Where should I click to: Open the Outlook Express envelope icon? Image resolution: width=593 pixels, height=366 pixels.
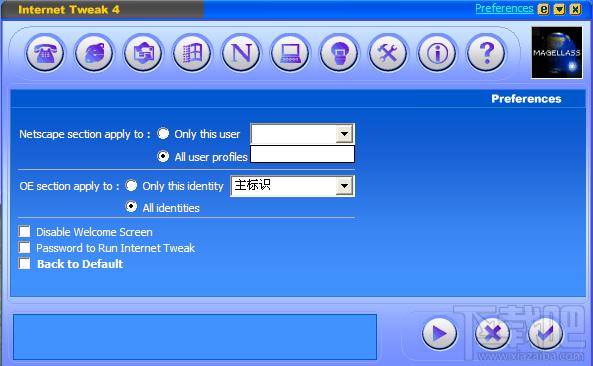click(x=143, y=53)
